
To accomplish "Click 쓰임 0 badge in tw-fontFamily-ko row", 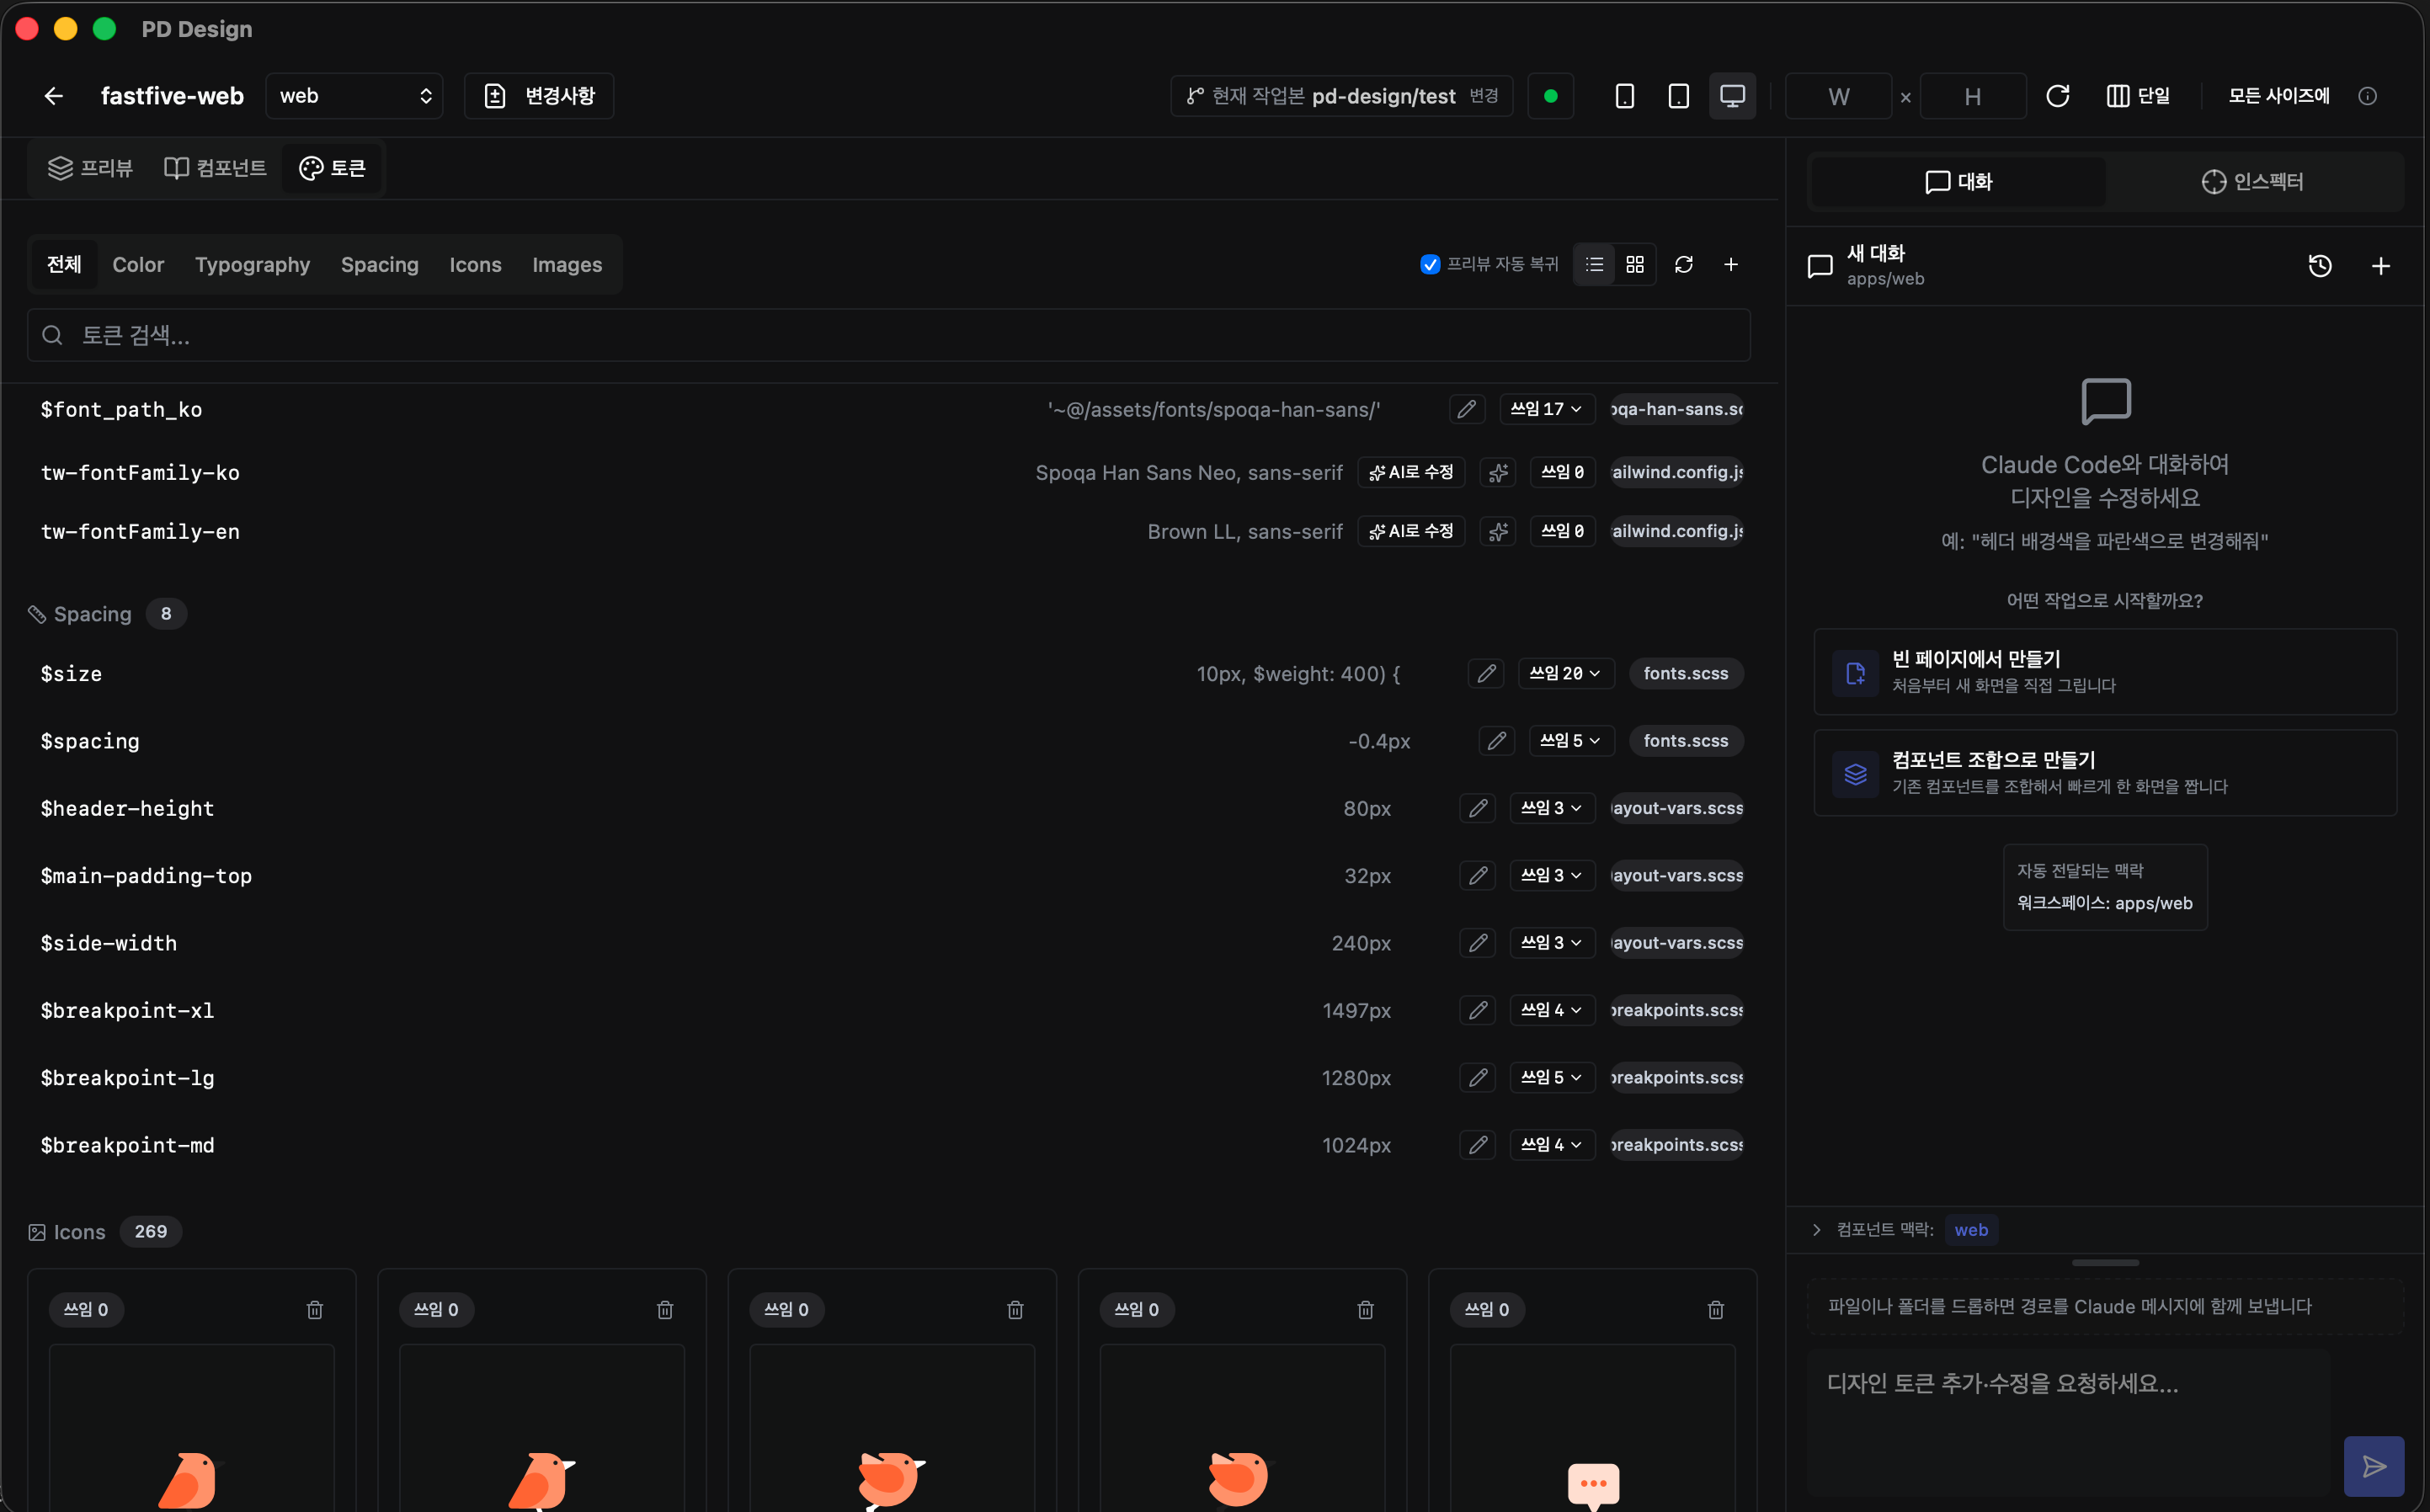I will point(1562,472).
